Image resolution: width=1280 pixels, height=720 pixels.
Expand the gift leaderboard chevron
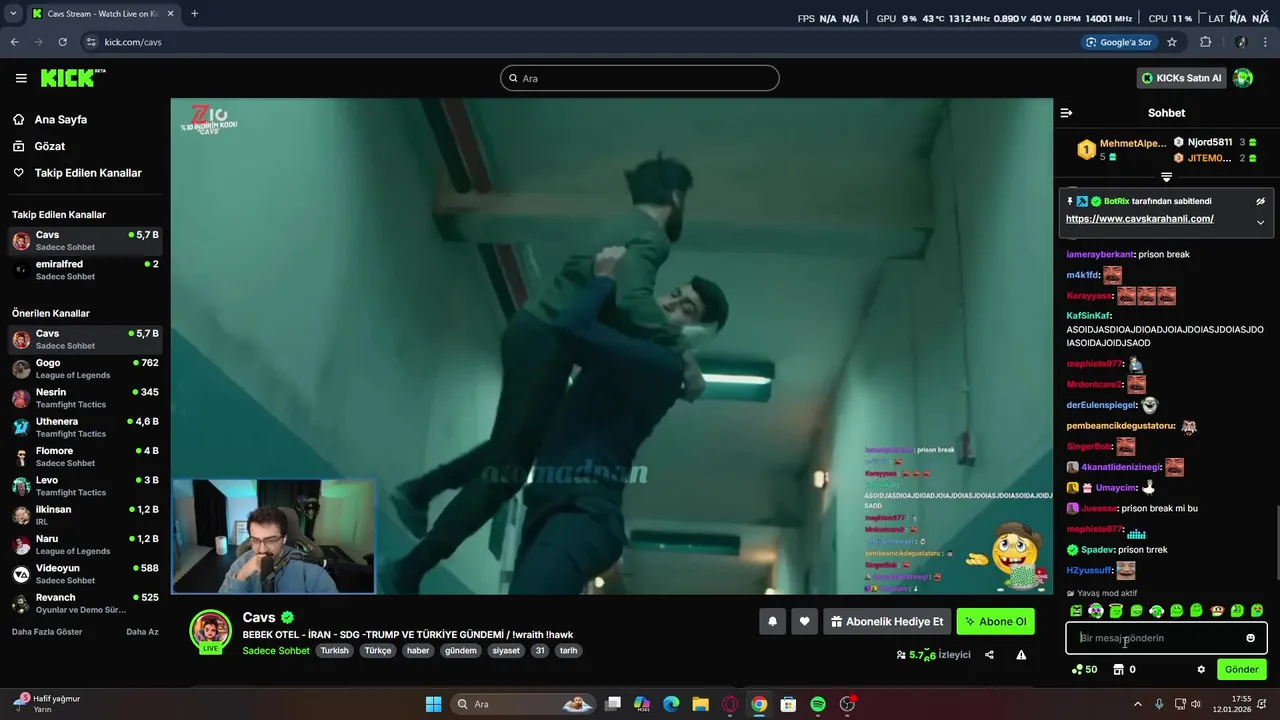[1166, 177]
